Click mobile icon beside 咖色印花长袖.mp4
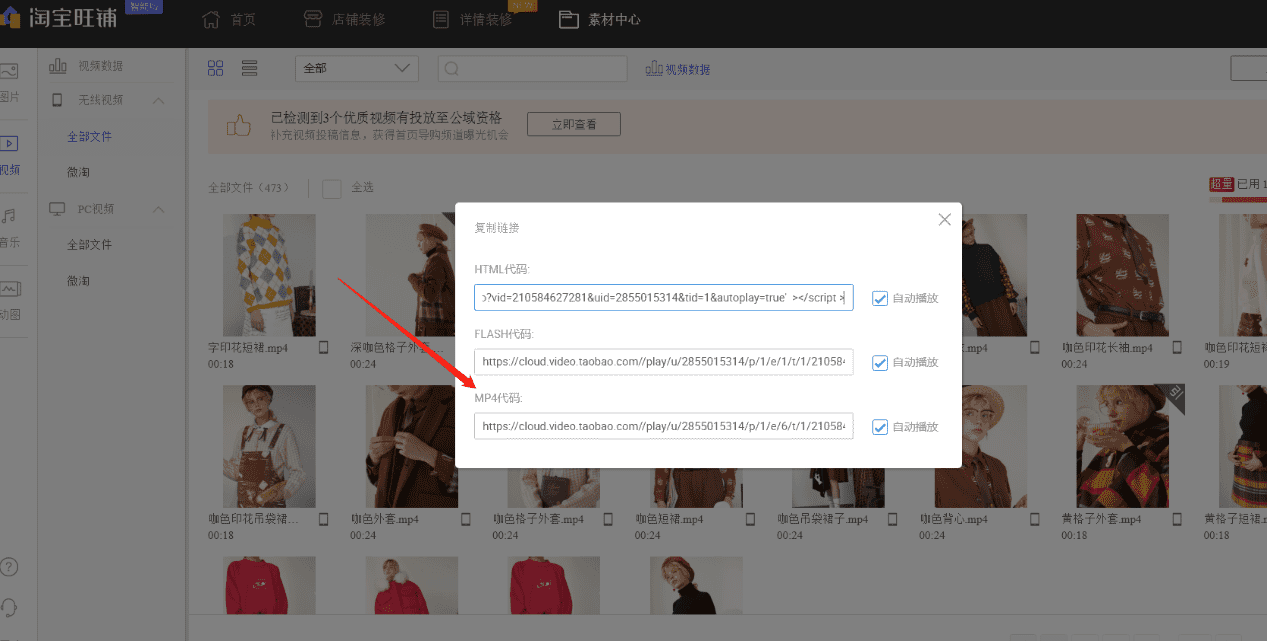Screen dimensions: 1267x641 click(1177, 348)
